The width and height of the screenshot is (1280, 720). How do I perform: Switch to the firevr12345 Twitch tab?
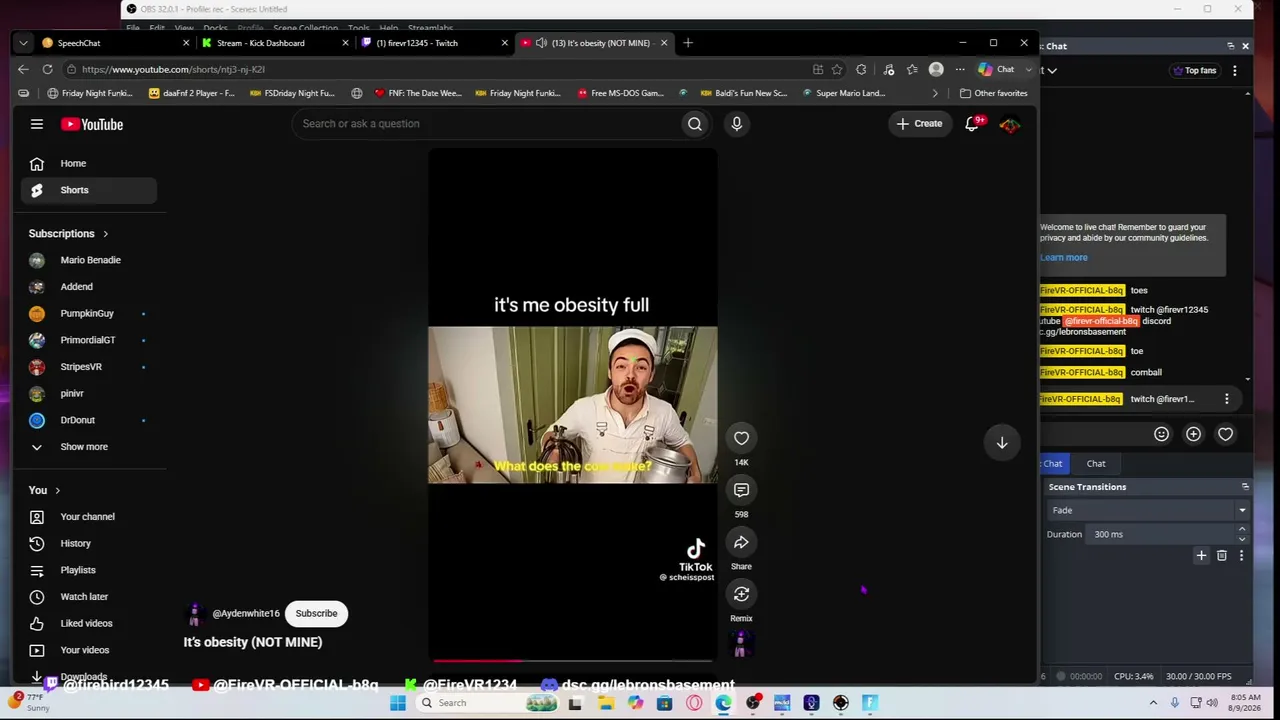pos(434,43)
